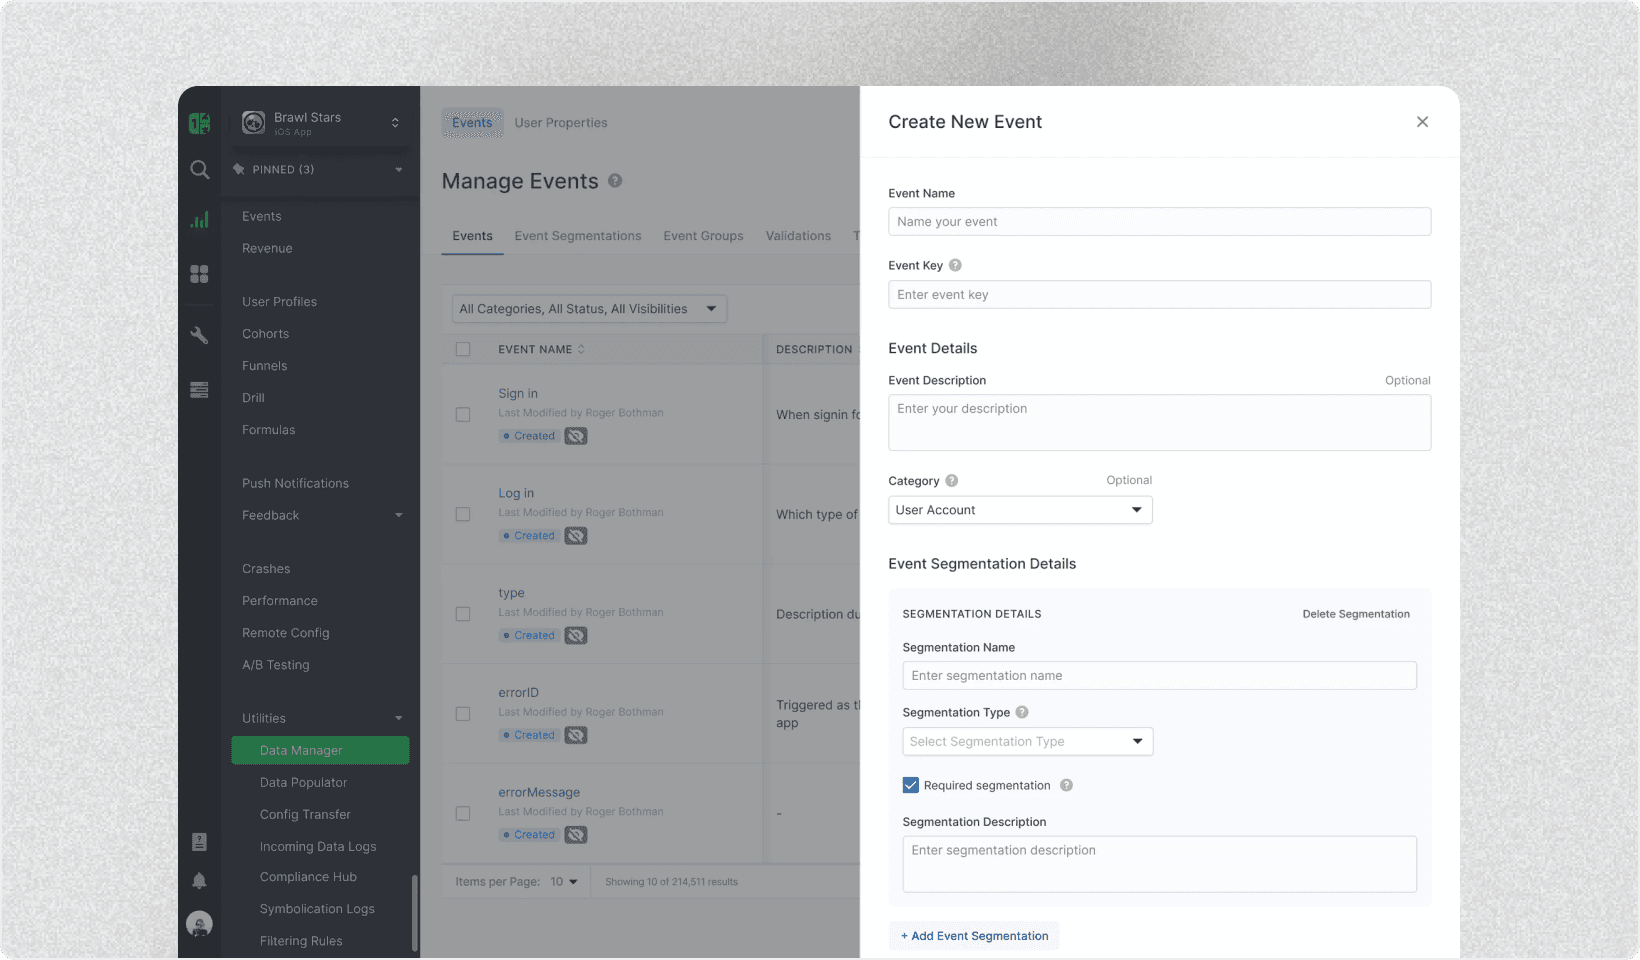Click help icon next to Event Key

click(x=955, y=266)
